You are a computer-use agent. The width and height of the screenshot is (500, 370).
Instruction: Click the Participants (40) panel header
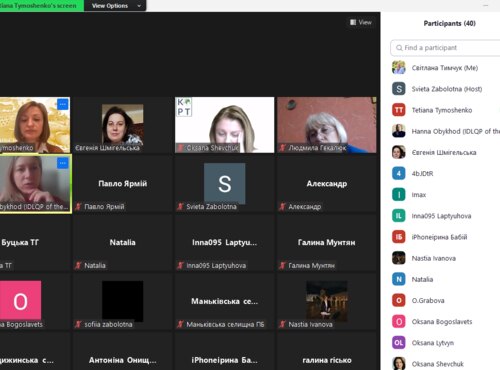[449, 23]
